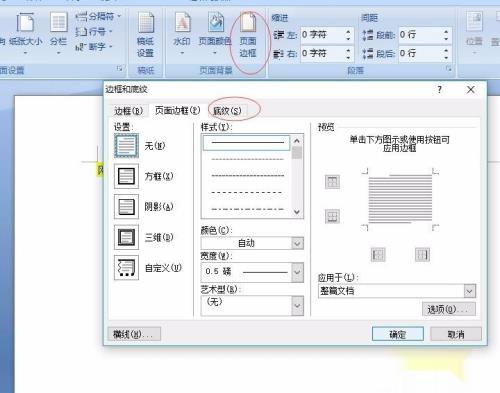Toggle the top border in the preview

(x=332, y=182)
